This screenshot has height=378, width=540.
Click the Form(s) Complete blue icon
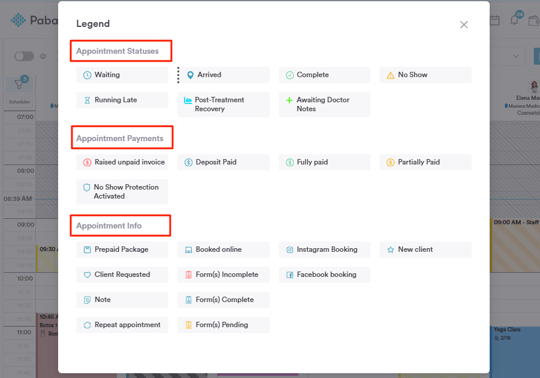(x=188, y=300)
